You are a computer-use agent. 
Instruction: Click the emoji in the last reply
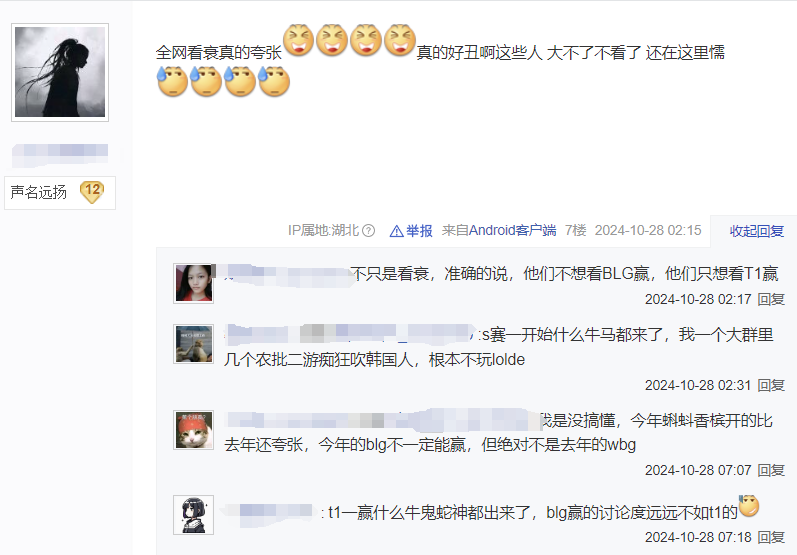pos(749,506)
